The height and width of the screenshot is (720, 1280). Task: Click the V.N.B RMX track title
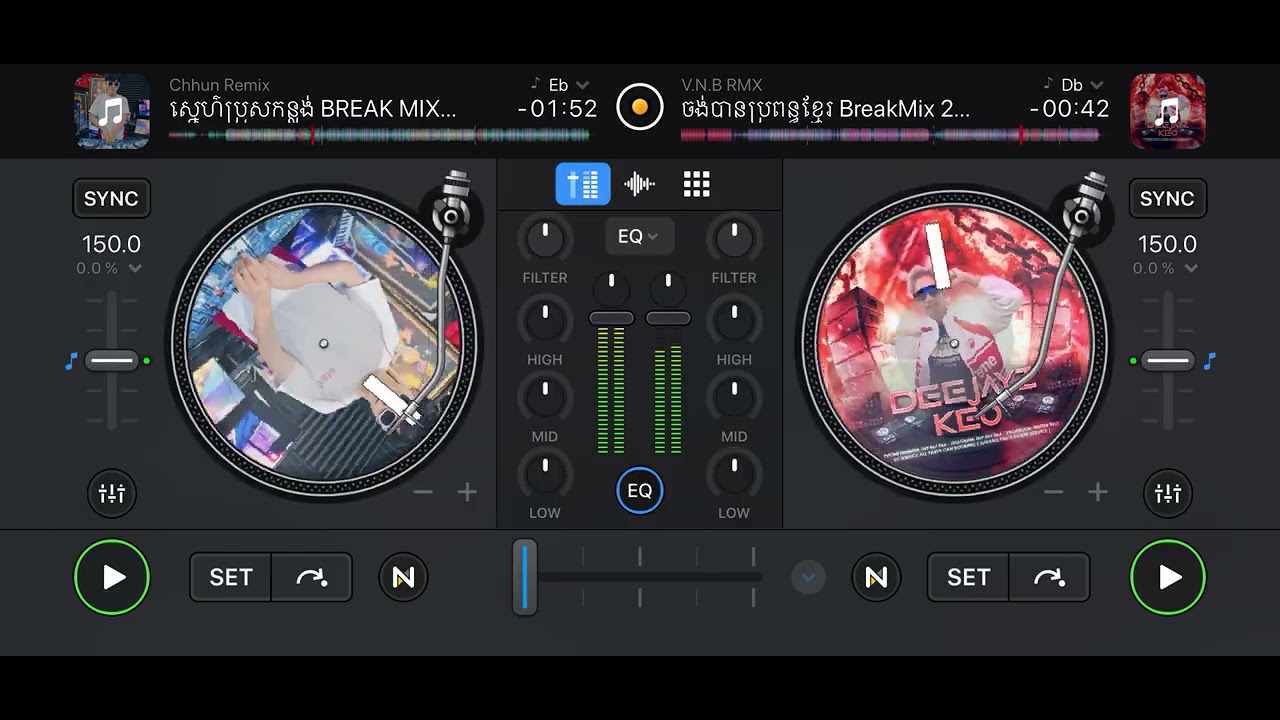click(826, 109)
